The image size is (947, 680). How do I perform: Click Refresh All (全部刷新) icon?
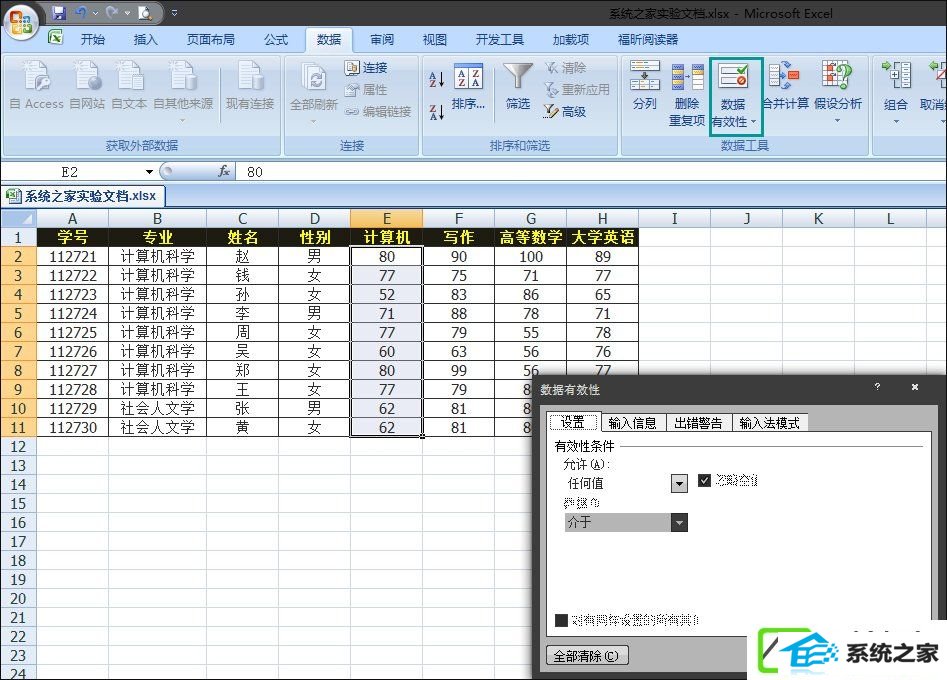(313, 79)
